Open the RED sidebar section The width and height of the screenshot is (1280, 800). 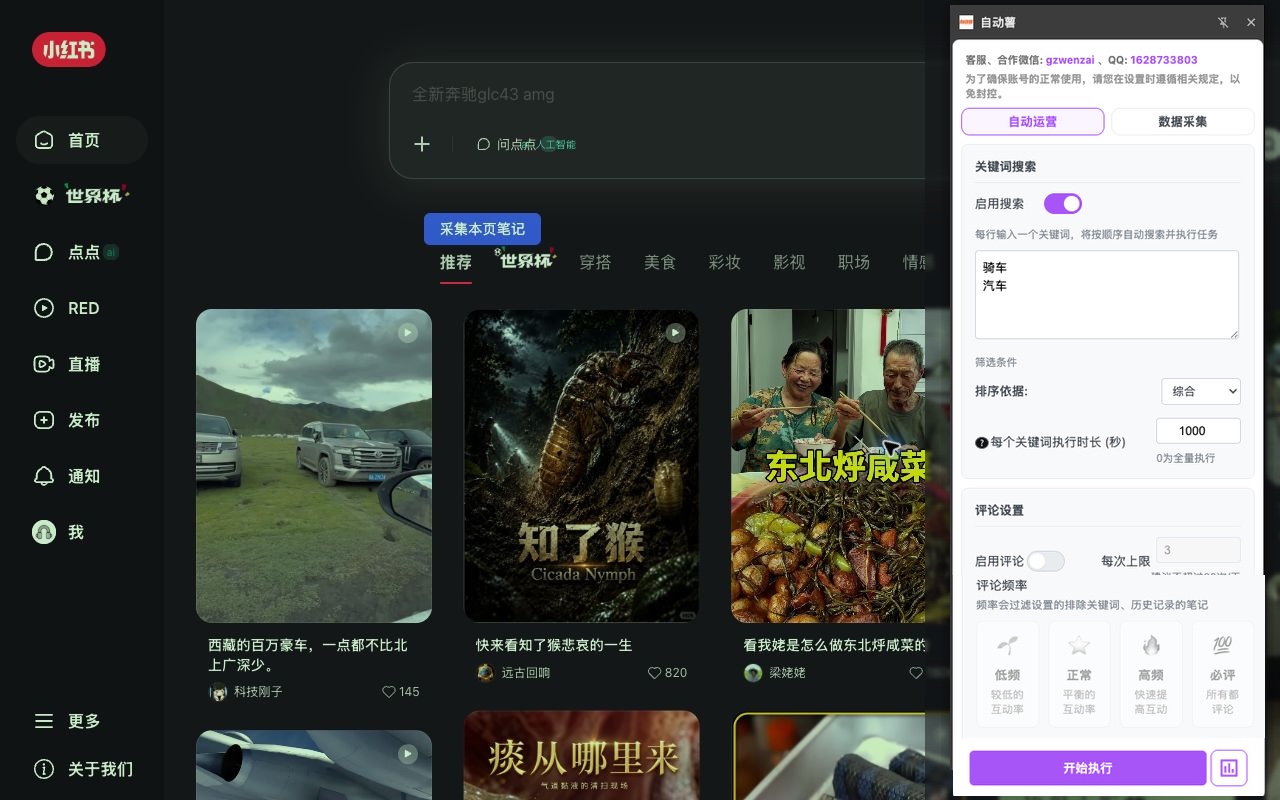click(82, 308)
